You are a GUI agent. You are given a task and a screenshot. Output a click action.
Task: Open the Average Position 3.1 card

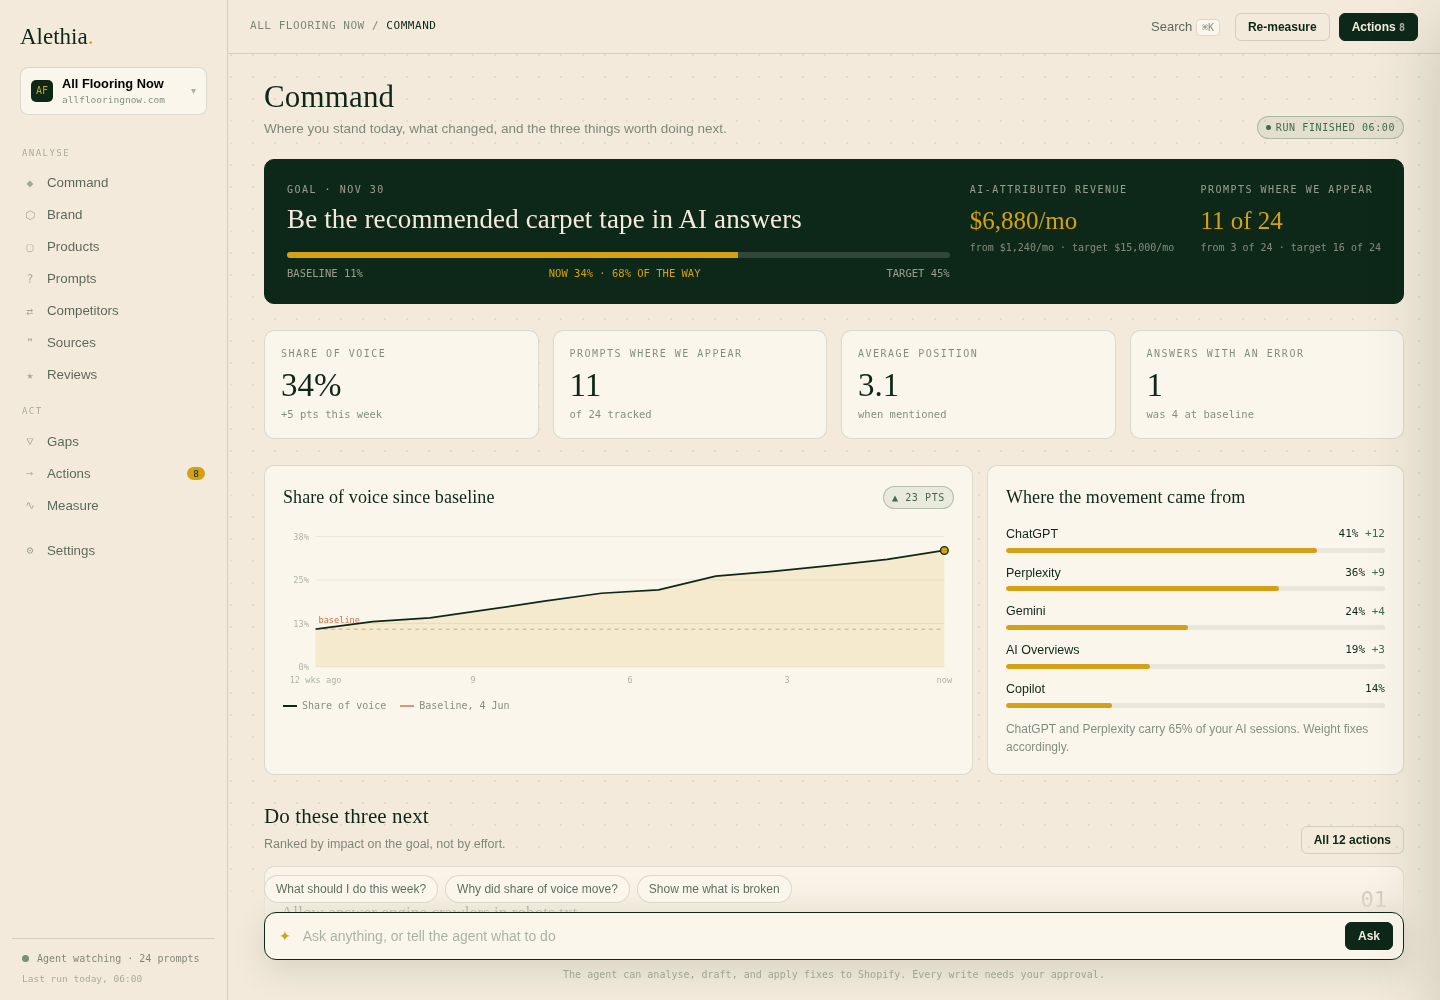click(x=978, y=385)
